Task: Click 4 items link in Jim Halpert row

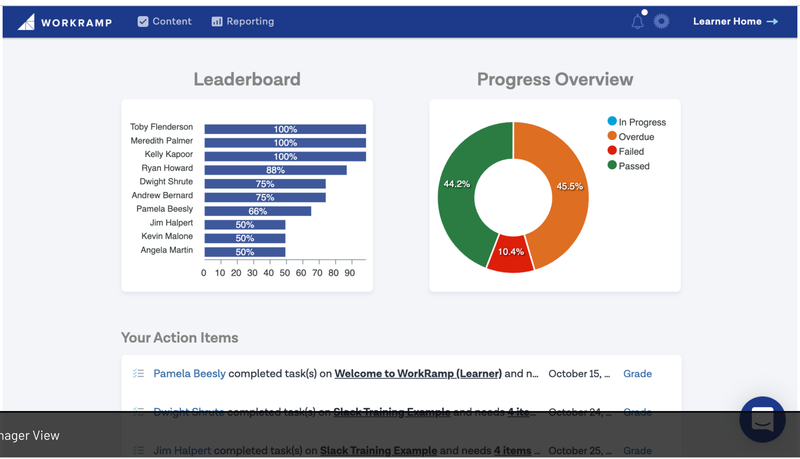Action: click(x=512, y=450)
